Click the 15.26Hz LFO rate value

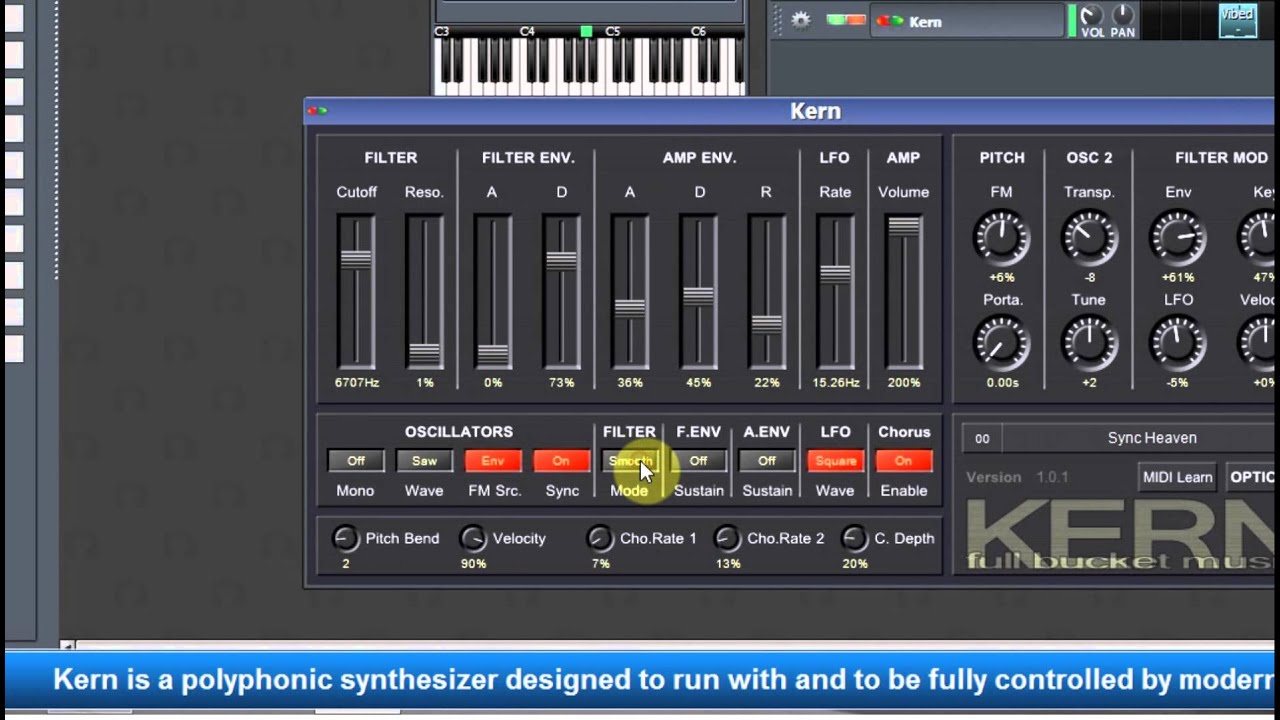click(836, 383)
